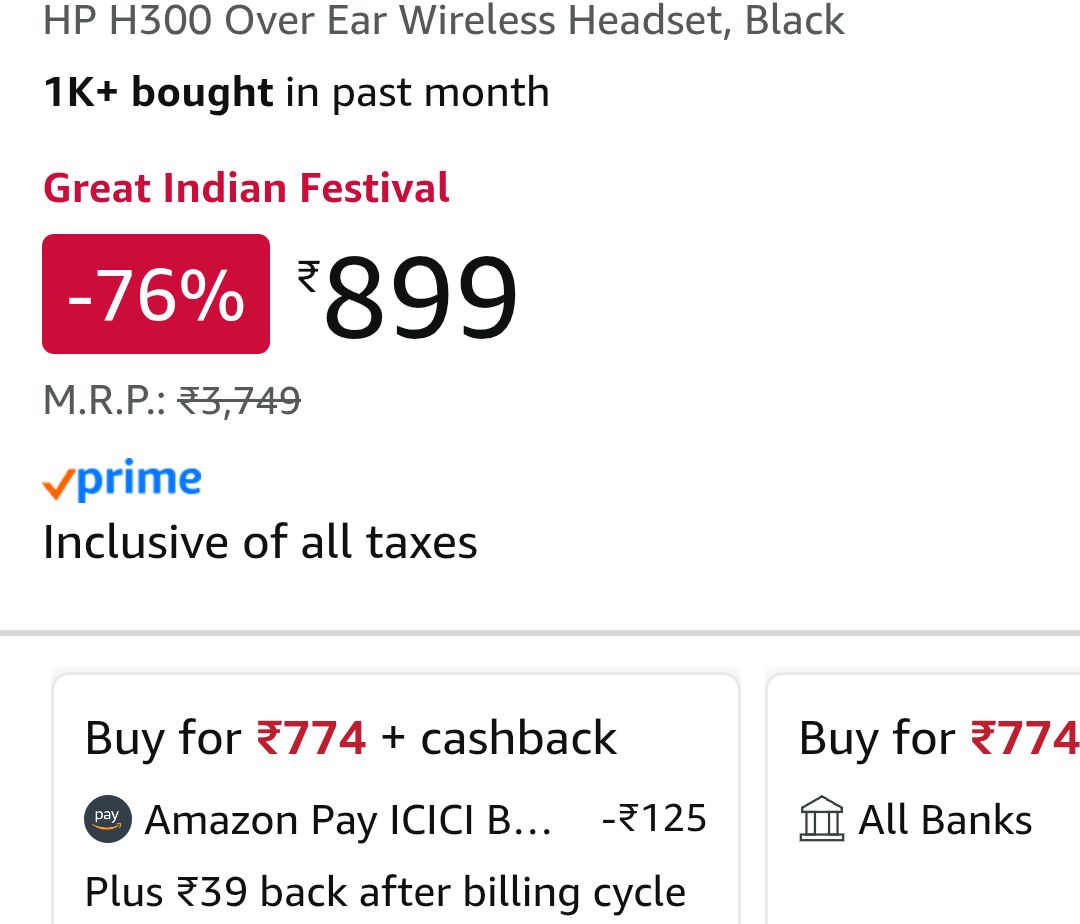
Task: Tap the M.R.P. label
Action: (105, 401)
